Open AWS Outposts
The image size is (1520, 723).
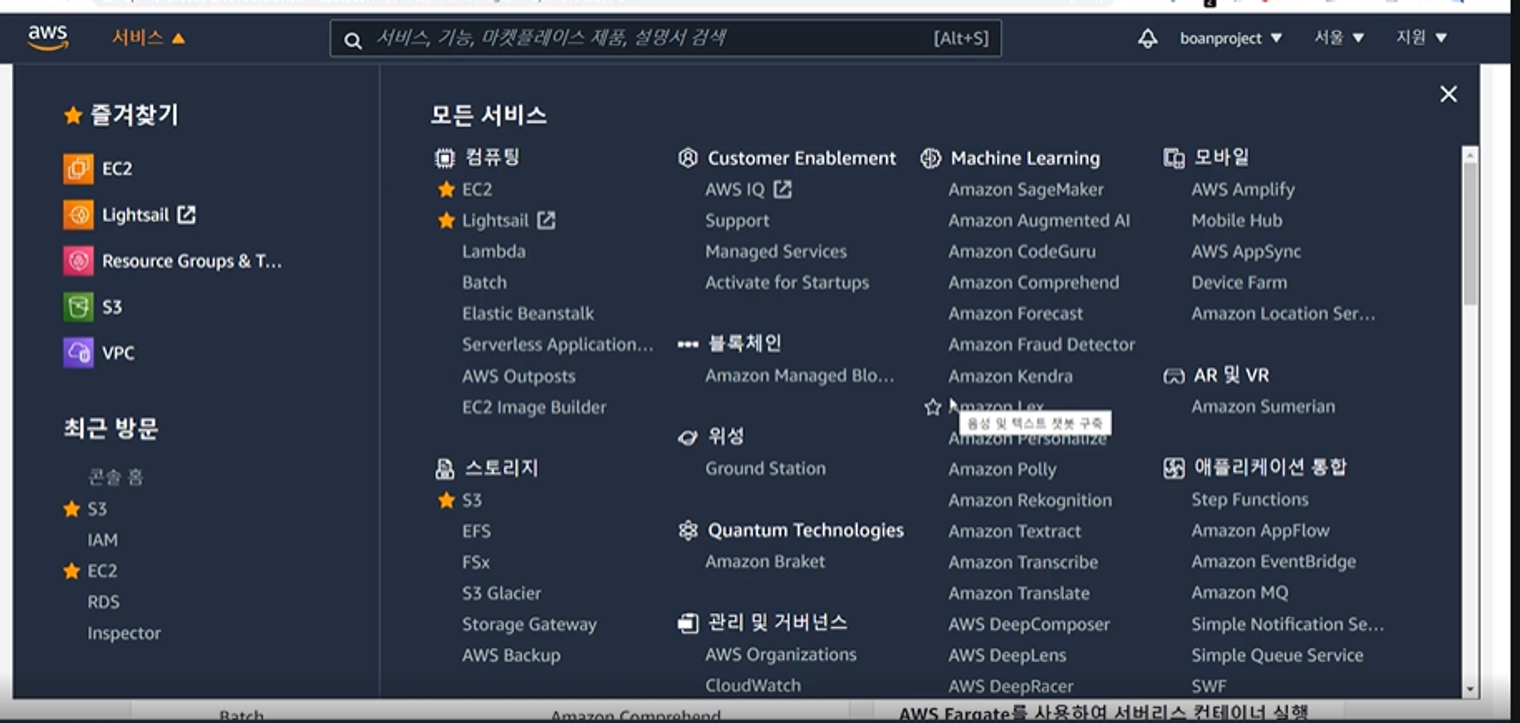tap(518, 376)
